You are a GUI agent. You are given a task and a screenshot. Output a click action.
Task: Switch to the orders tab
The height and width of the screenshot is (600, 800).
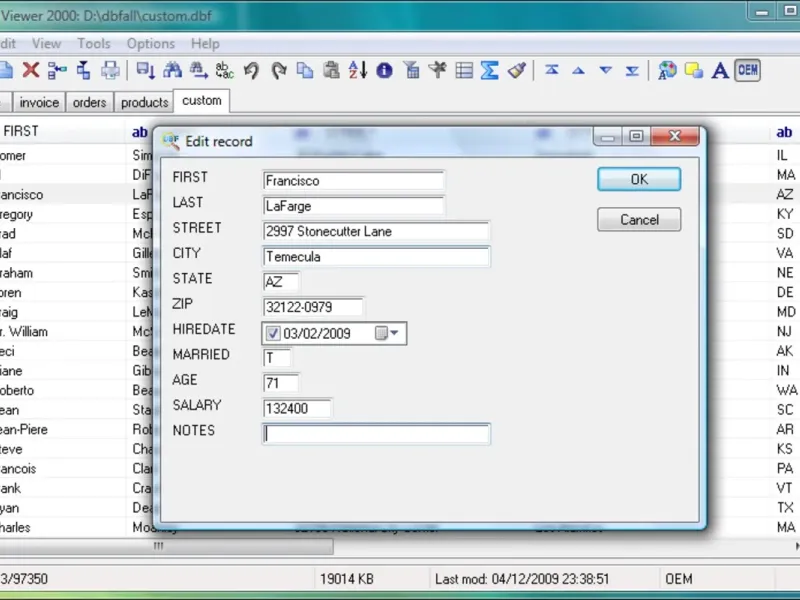point(89,103)
